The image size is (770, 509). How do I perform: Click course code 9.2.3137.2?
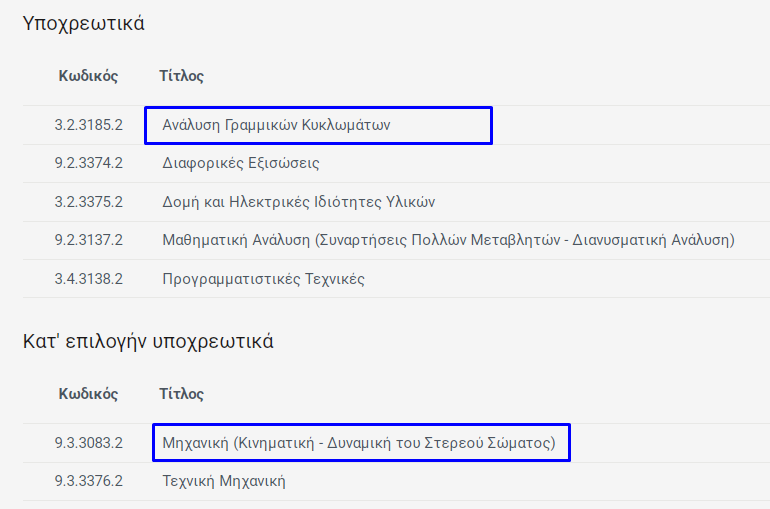[x=89, y=240]
